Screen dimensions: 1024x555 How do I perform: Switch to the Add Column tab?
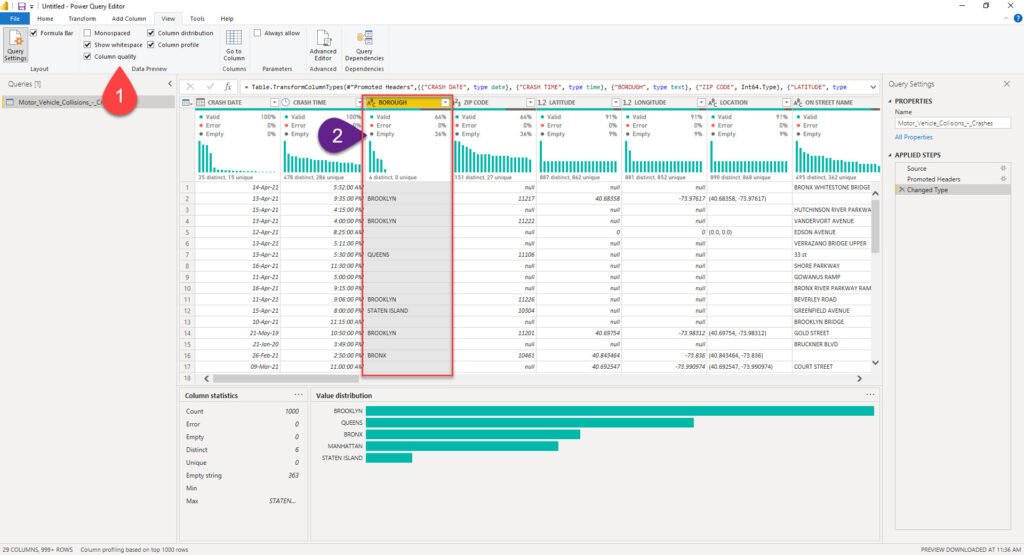point(129,18)
